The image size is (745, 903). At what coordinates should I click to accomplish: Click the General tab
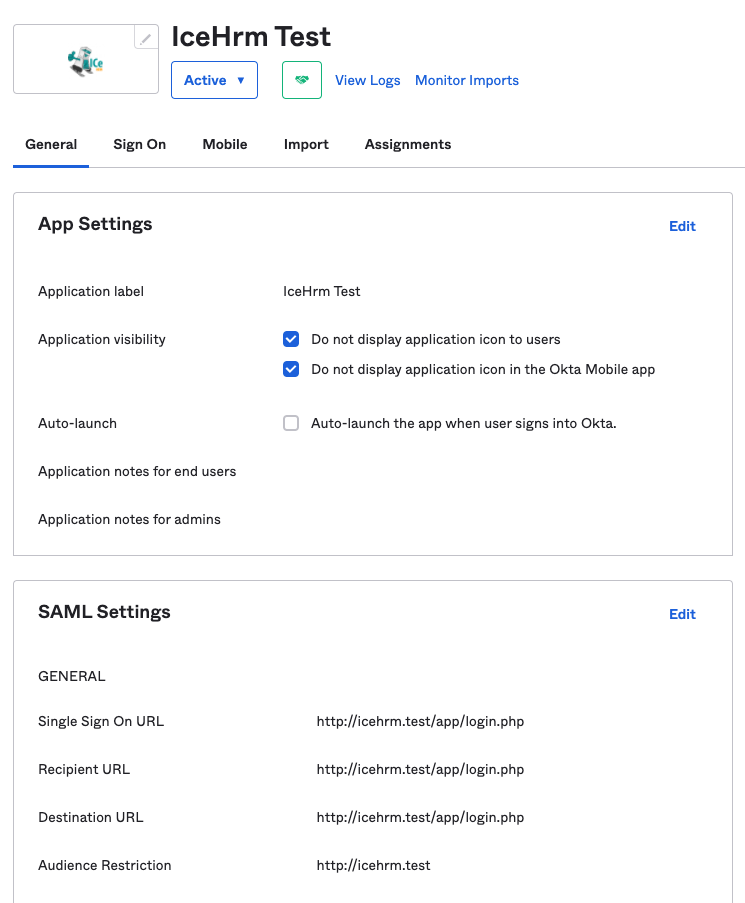(x=51, y=144)
